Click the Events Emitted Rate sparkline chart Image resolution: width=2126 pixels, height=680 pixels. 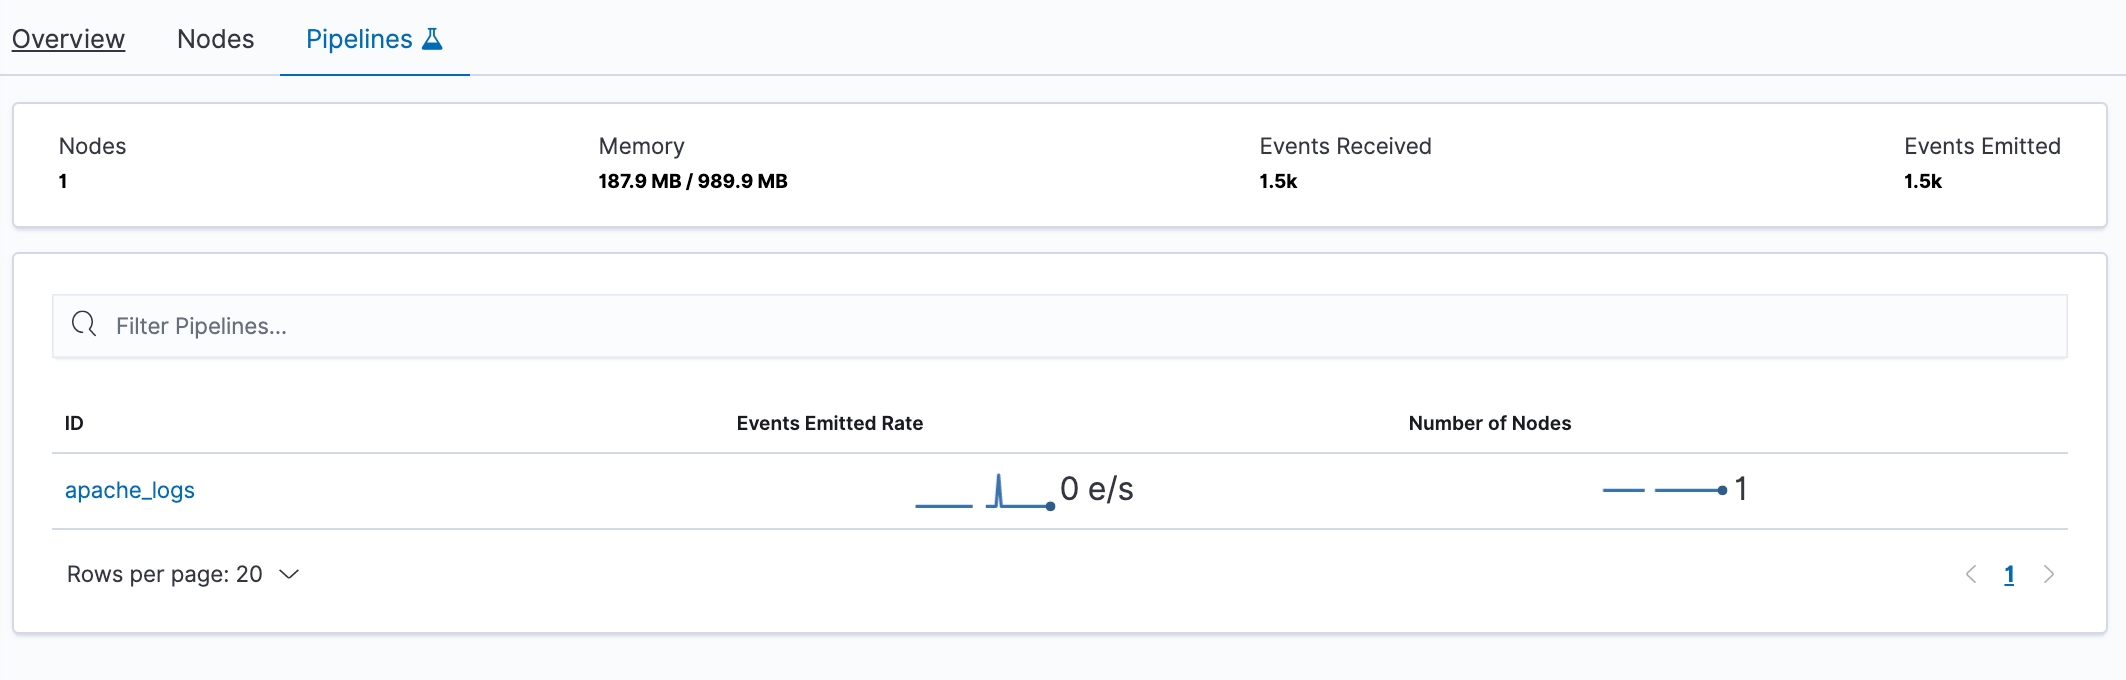click(985, 492)
